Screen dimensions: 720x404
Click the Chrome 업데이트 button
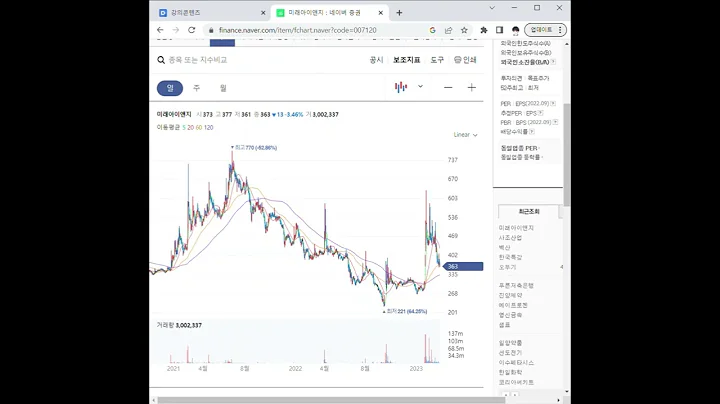545,30
